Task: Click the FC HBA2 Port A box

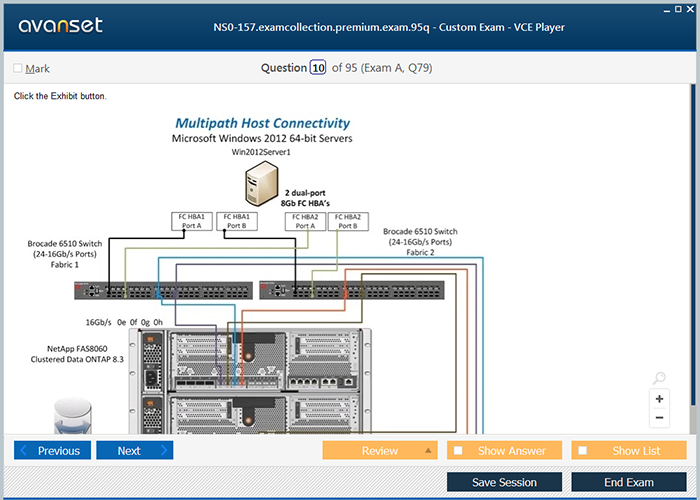Action: [305, 221]
